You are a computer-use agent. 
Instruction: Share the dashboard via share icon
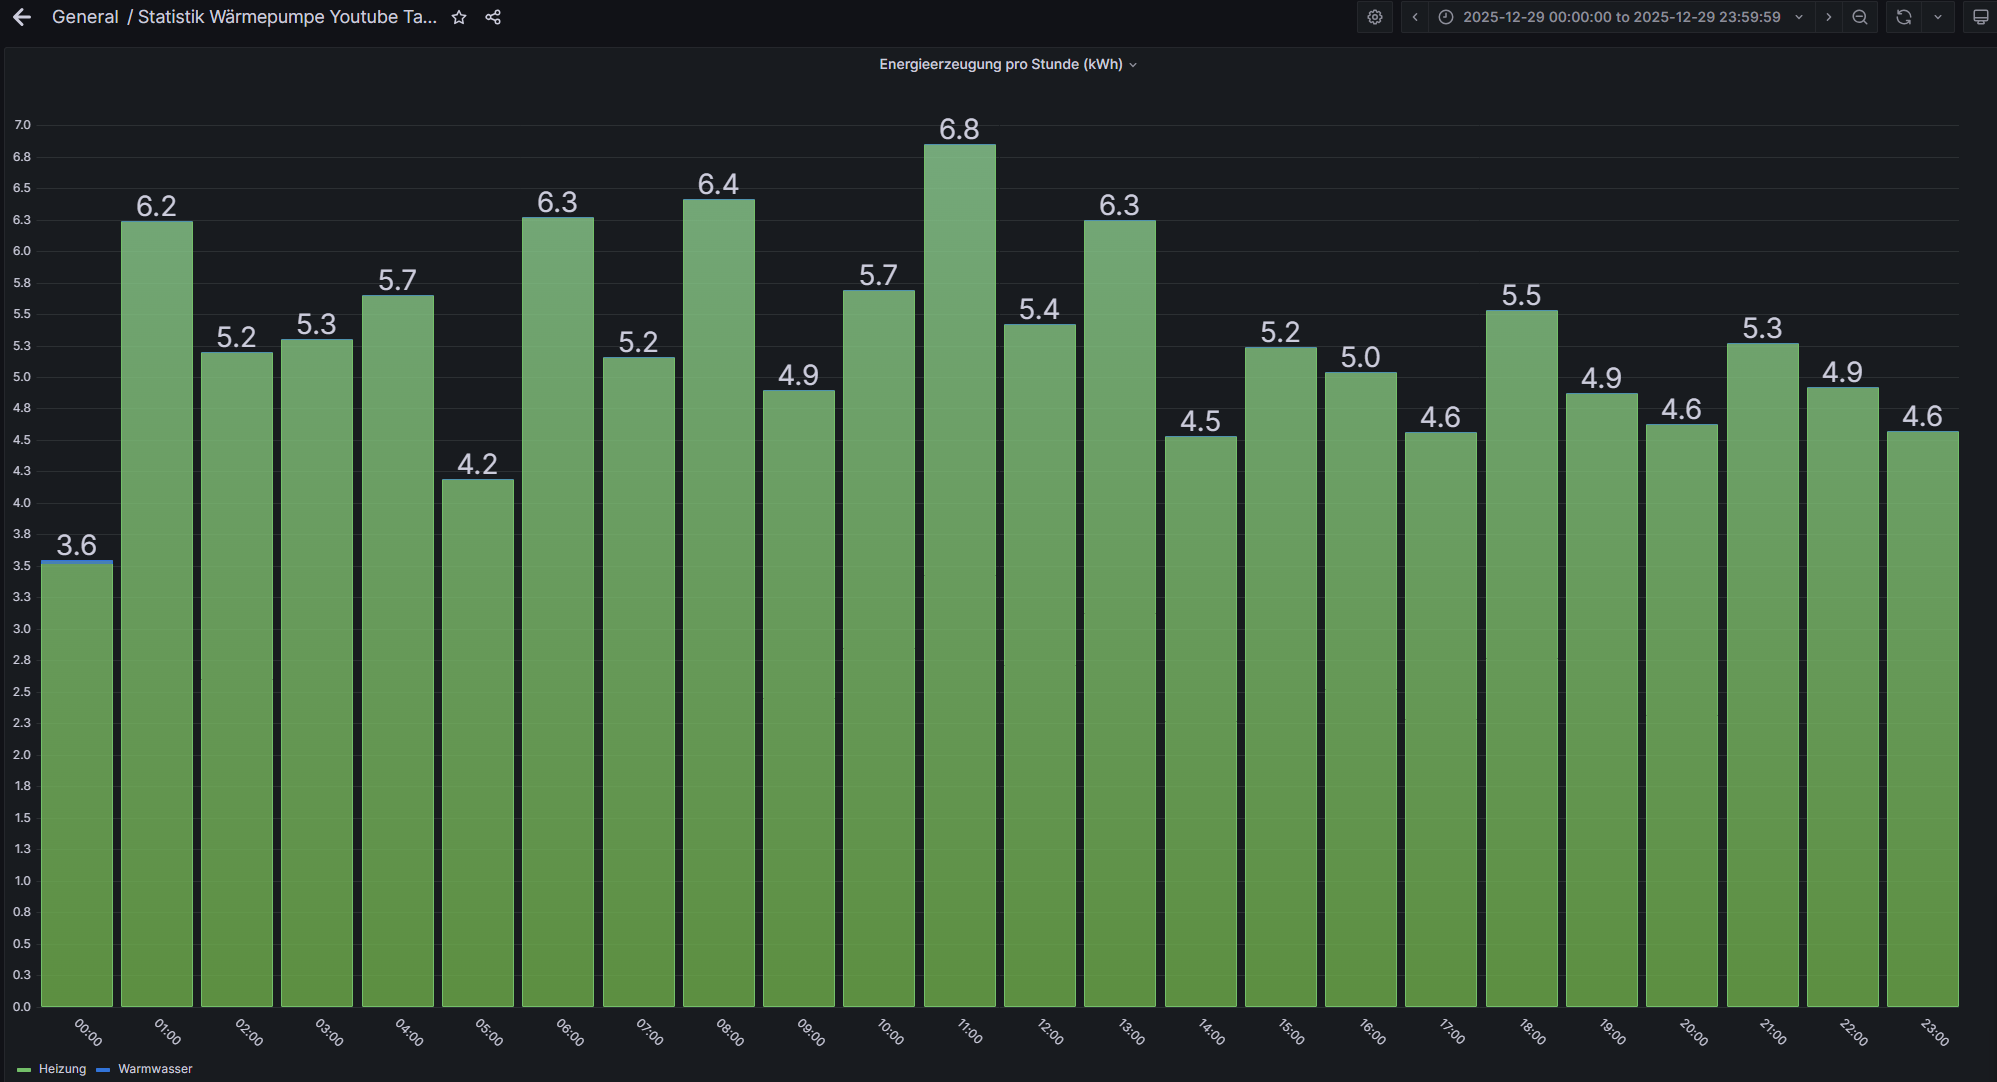(x=493, y=17)
